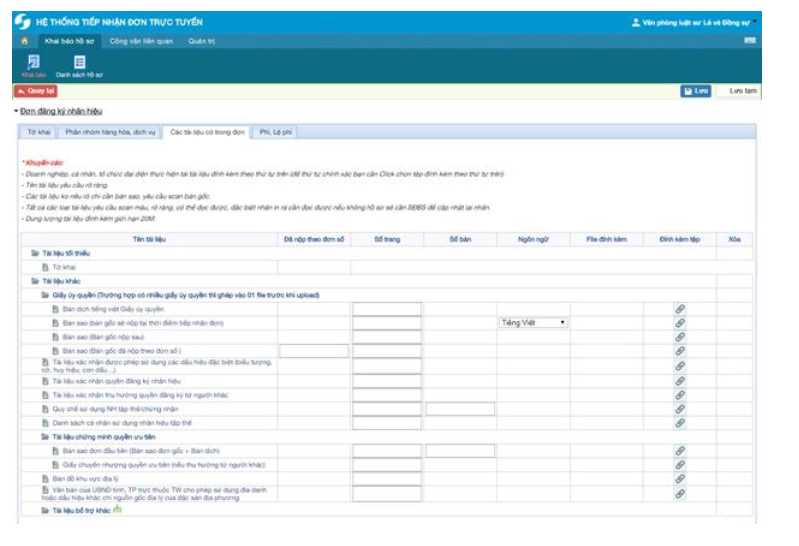The width and height of the screenshot is (799, 546).
Task: Attach file for Quy chế sử dụng NH tập thể
Action: pos(680,409)
